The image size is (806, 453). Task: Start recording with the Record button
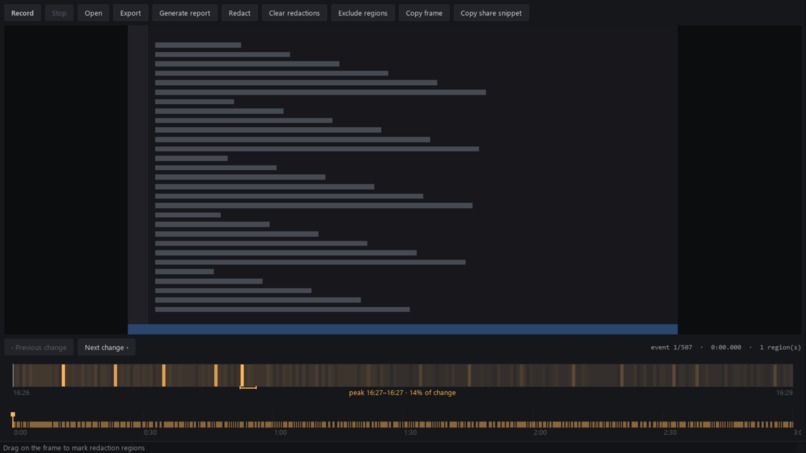(23, 13)
